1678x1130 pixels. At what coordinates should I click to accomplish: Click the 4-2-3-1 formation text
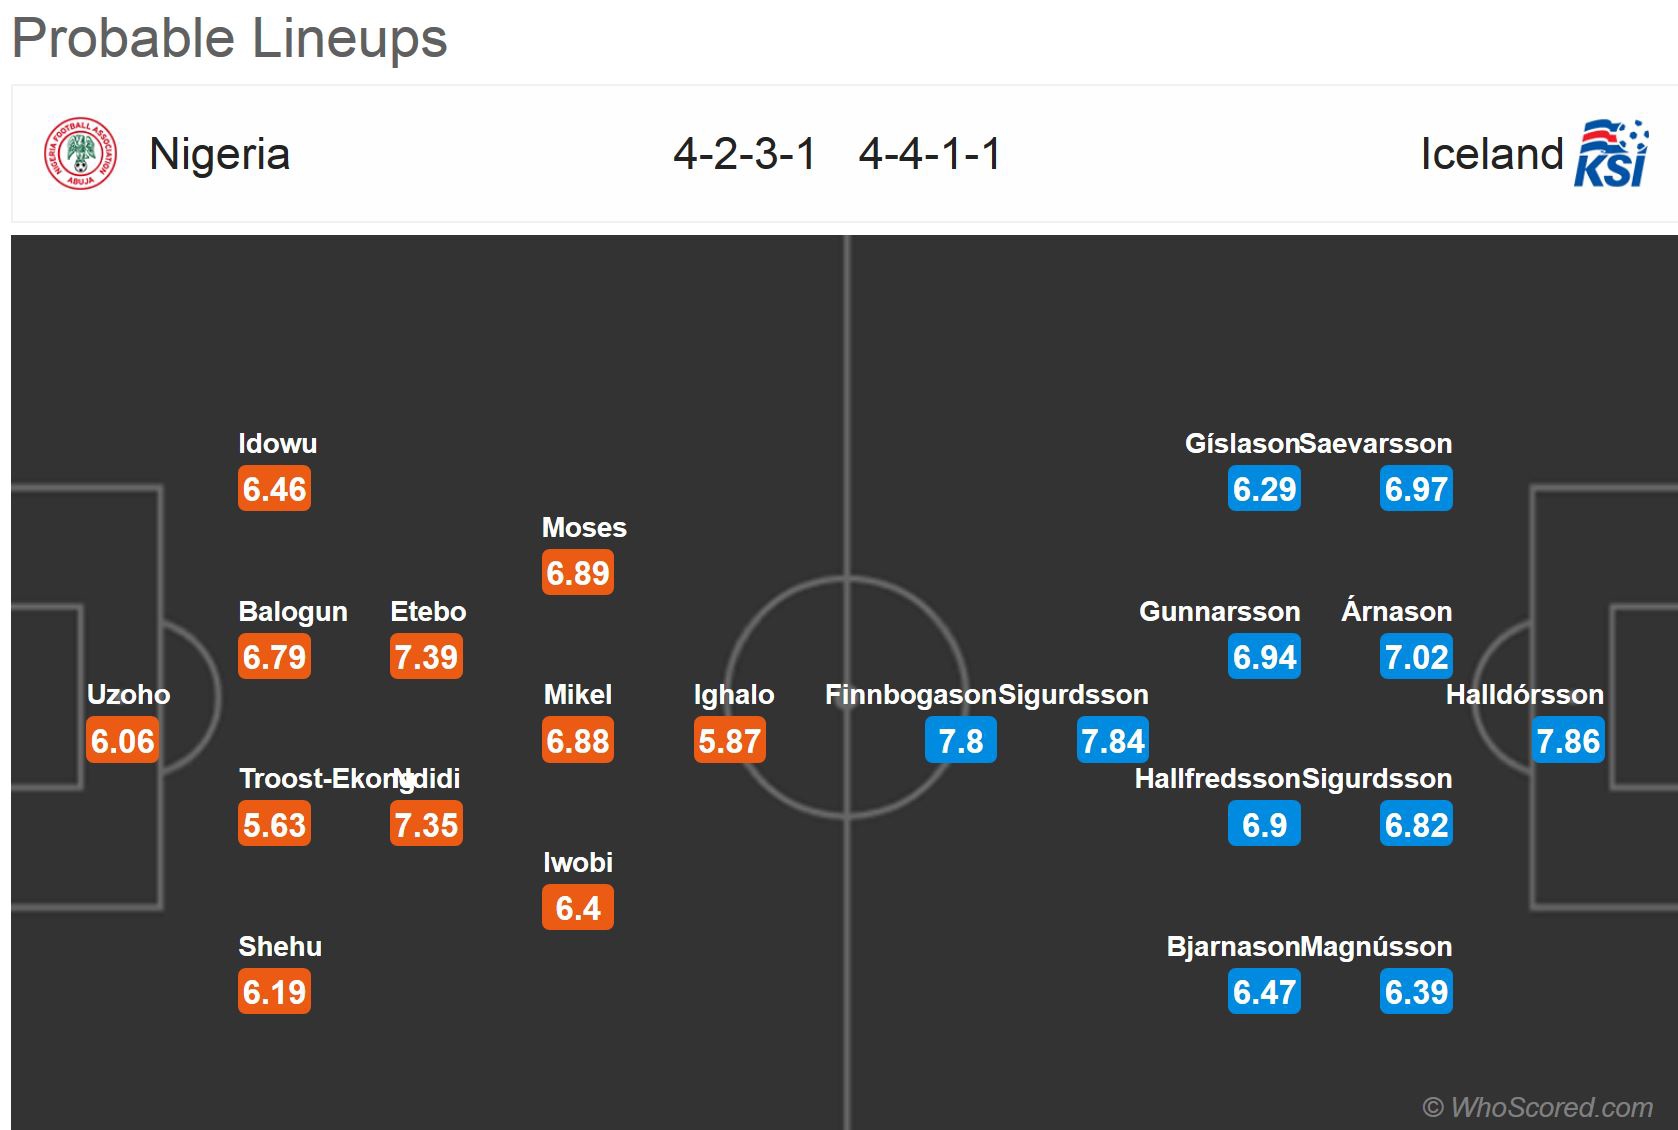point(745,154)
